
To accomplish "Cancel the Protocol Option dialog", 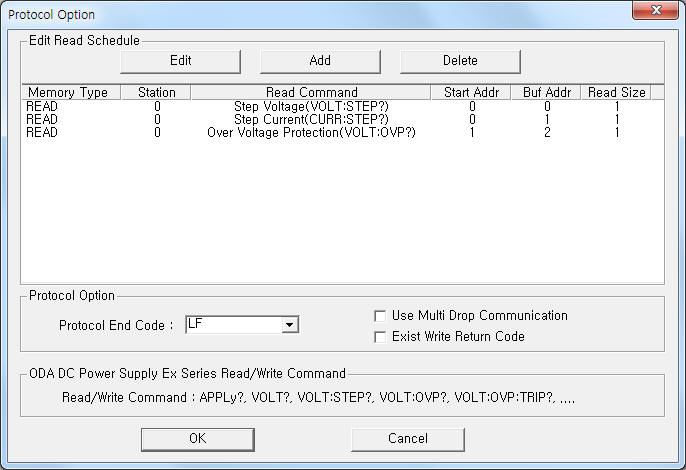I will point(408,439).
